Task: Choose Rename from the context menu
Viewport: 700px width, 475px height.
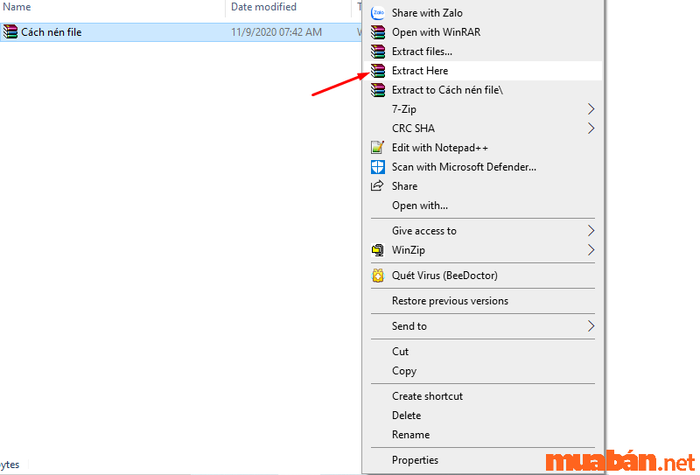Action: pos(483,435)
